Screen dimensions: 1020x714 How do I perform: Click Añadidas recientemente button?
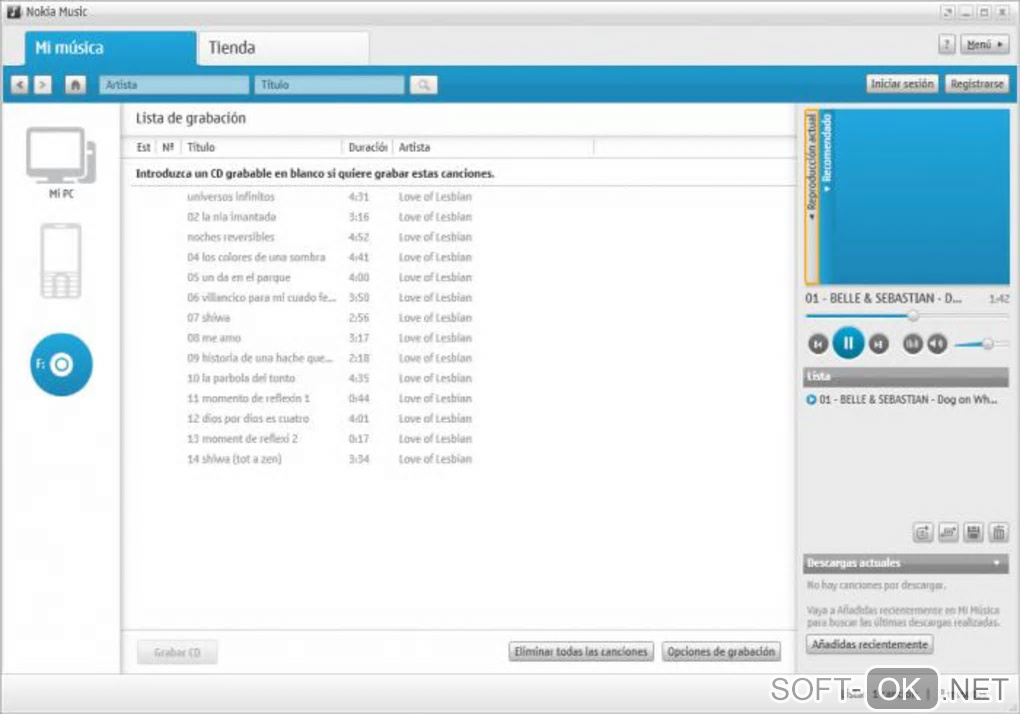(x=870, y=644)
